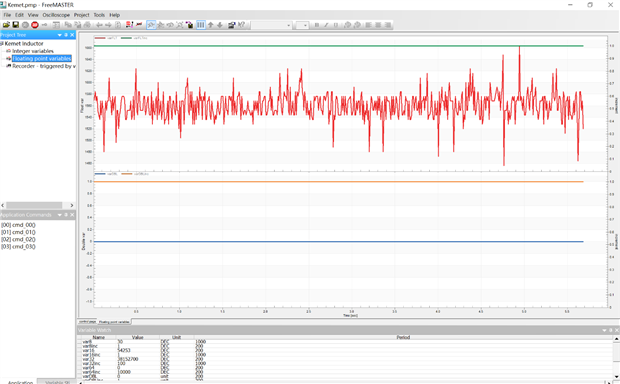
Task: Switch to the Floating point variables bottom tab
Action: coord(114,322)
